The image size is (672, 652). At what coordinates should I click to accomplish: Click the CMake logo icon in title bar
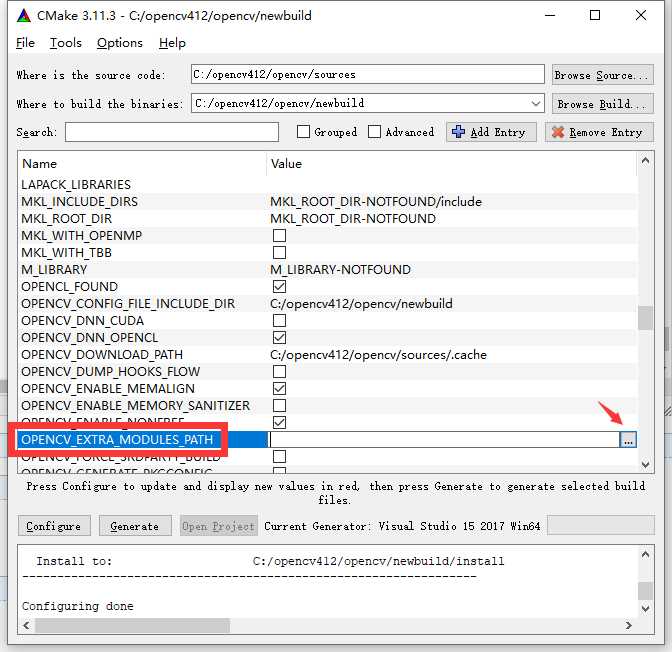(x=24, y=16)
